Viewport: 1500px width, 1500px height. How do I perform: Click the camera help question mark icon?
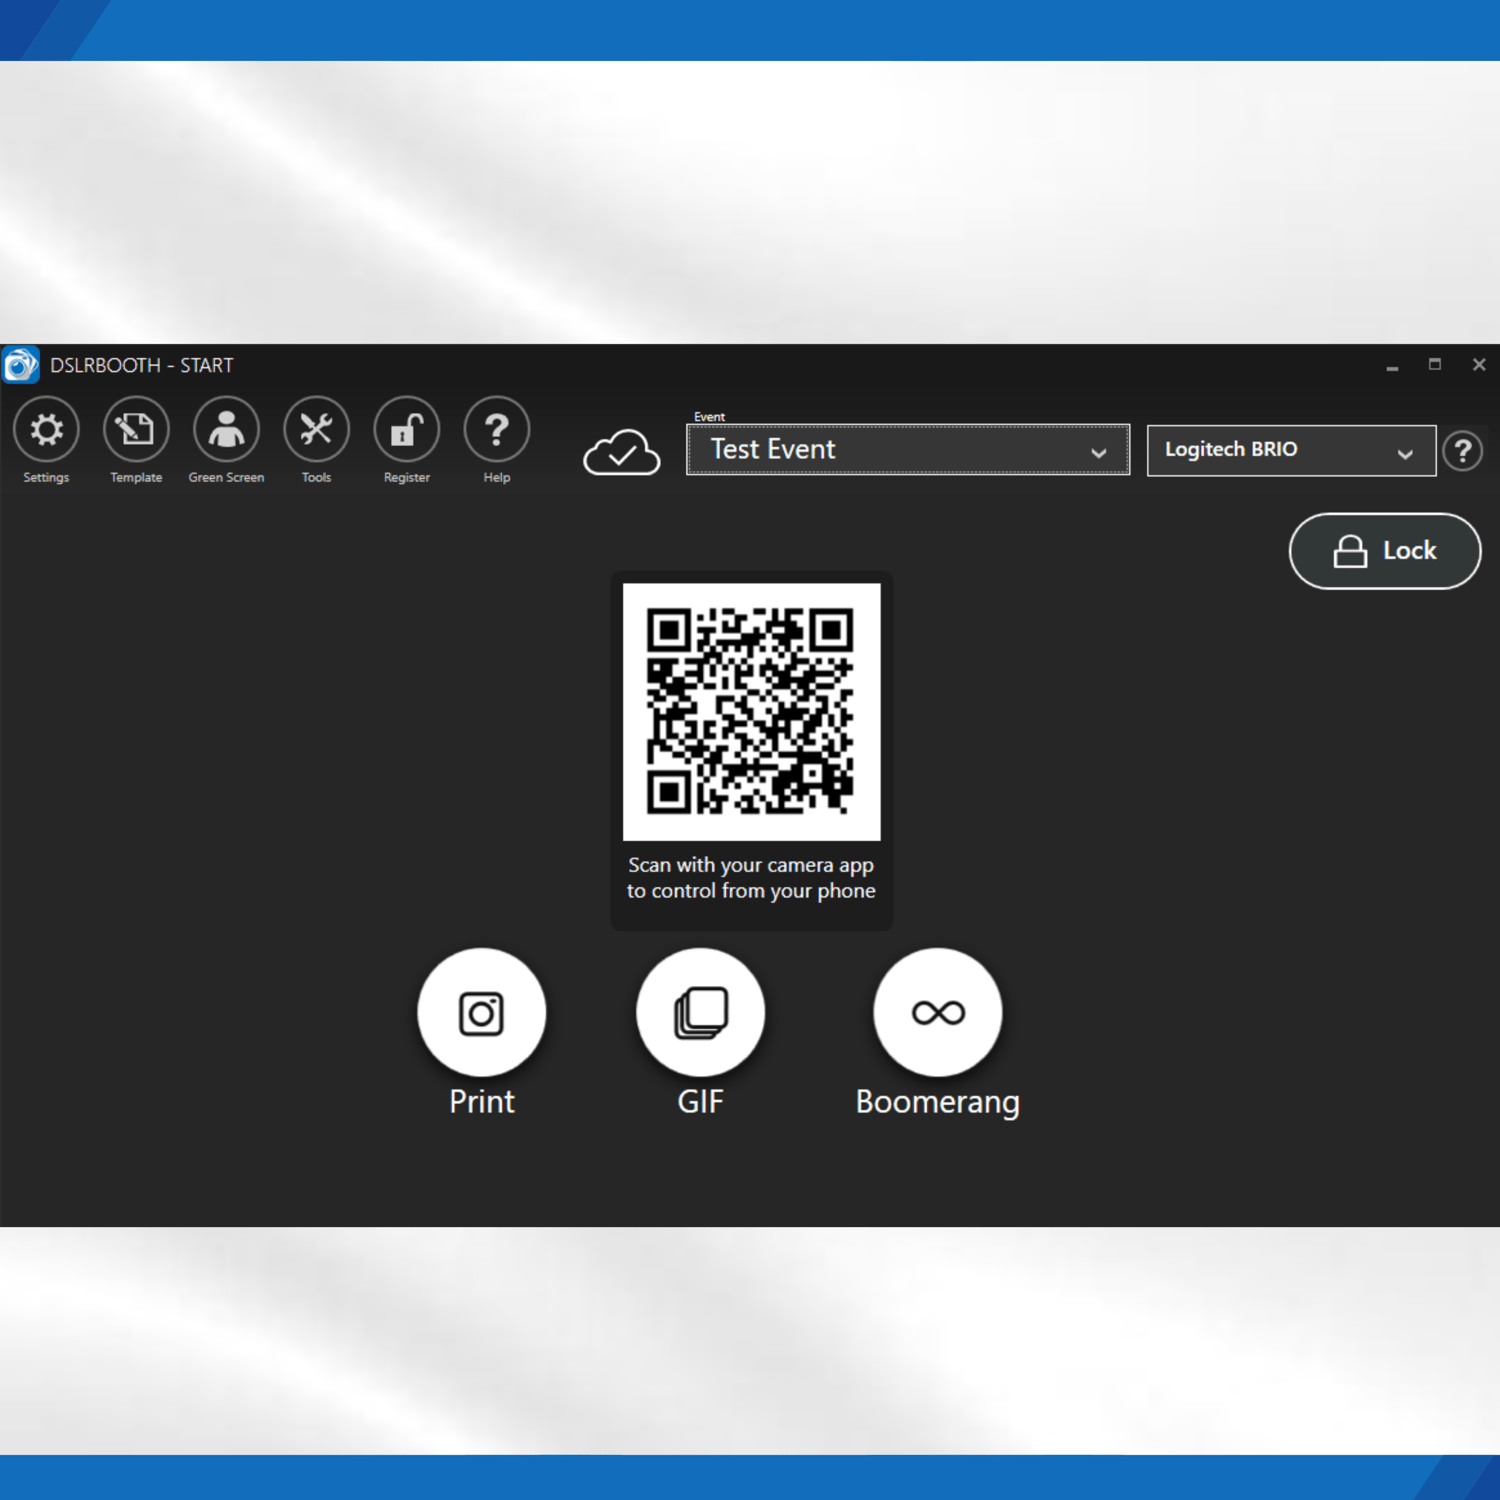coord(1462,451)
